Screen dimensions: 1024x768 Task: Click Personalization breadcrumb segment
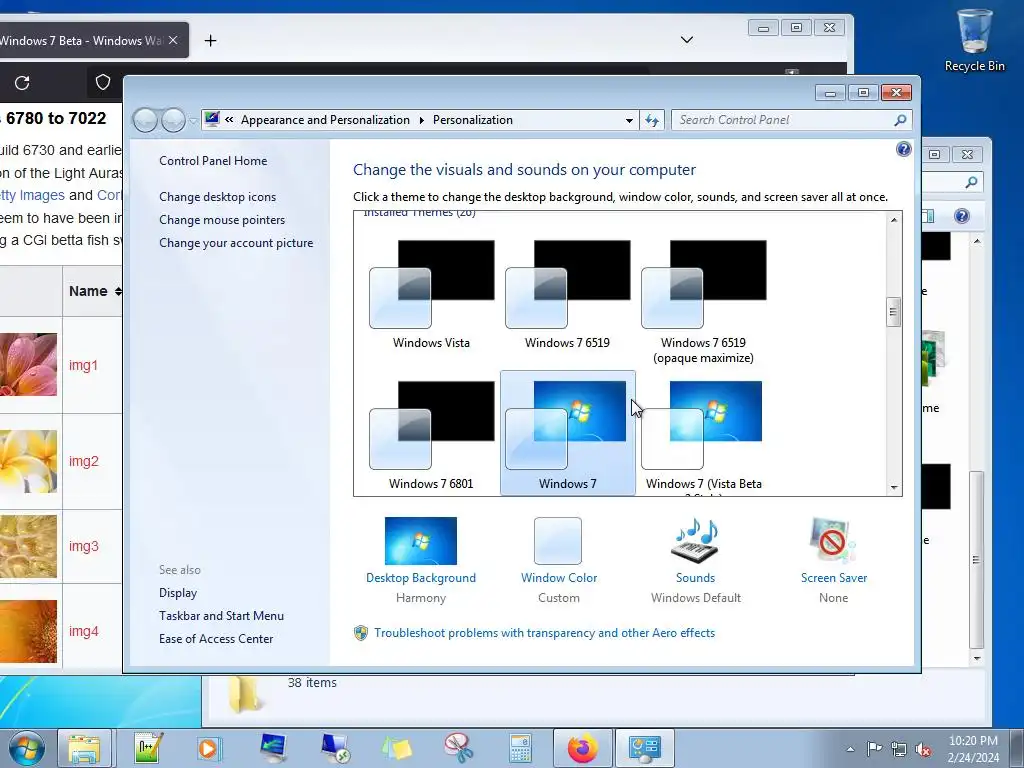(x=473, y=120)
